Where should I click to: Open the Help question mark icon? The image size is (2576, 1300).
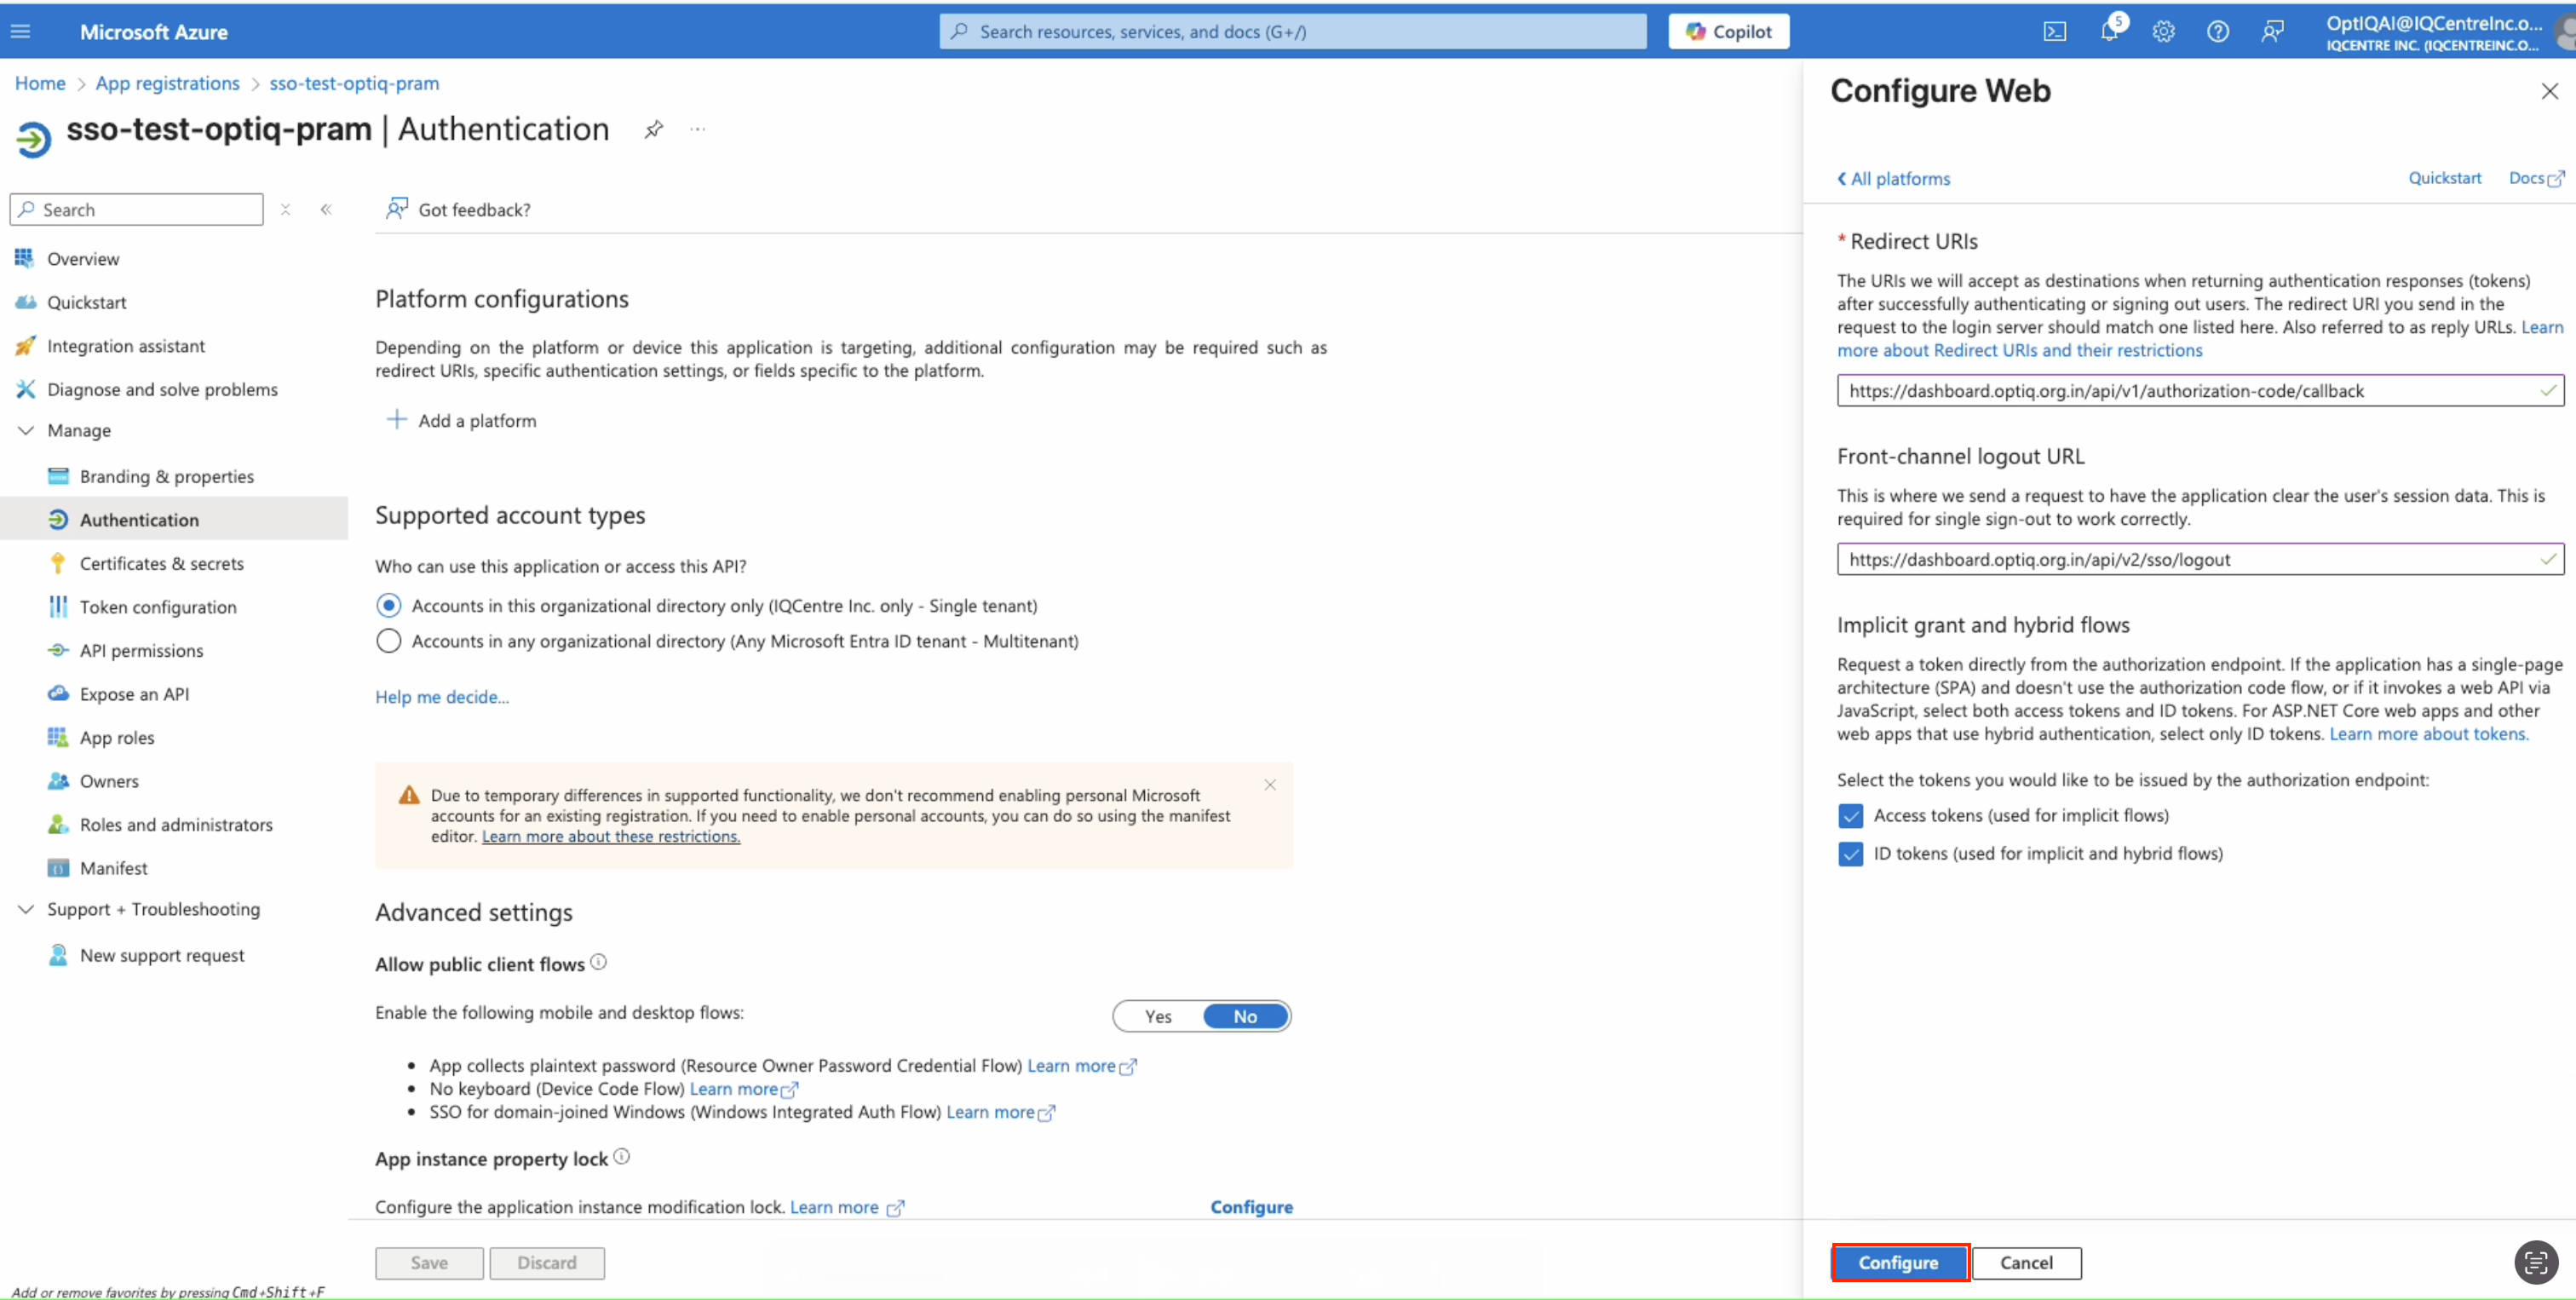pos(2217,32)
